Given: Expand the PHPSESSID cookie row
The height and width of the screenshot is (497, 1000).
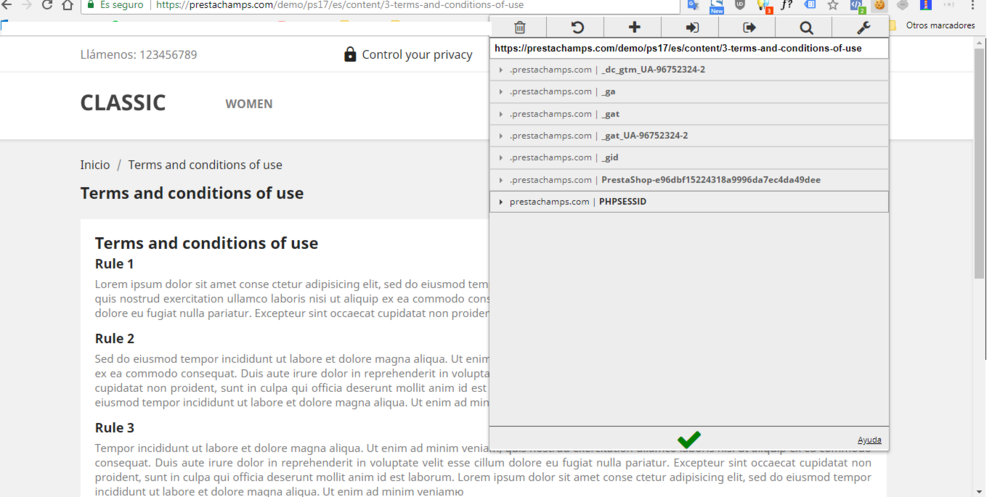Looking at the screenshot, I should click(689, 202).
